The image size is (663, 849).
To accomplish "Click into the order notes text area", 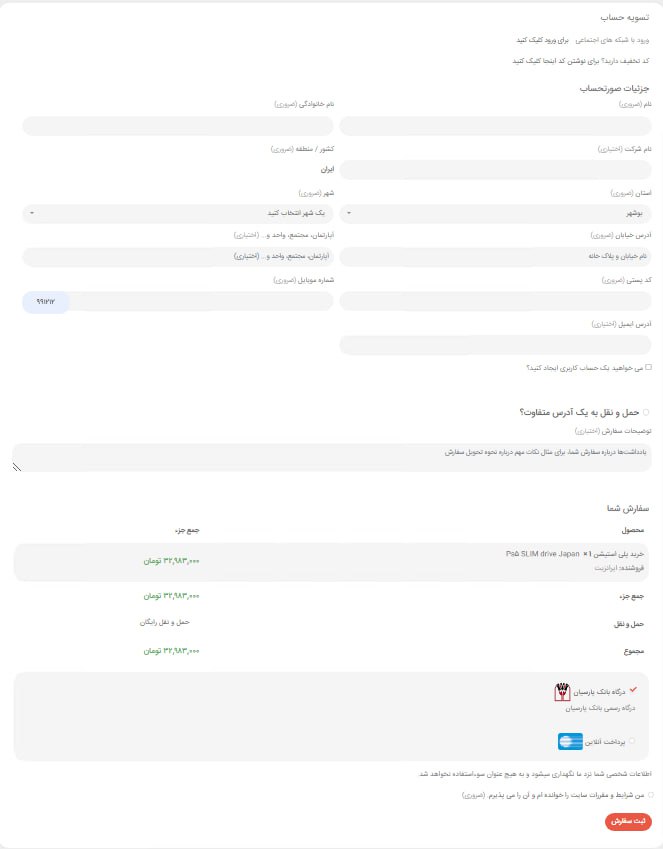I will point(332,458).
